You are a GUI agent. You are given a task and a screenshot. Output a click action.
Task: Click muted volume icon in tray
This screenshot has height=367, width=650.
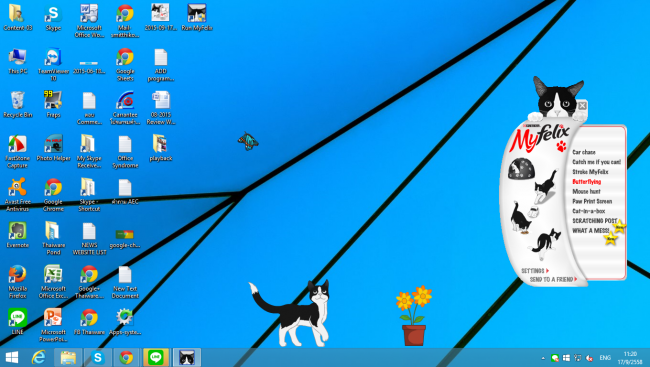589,358
